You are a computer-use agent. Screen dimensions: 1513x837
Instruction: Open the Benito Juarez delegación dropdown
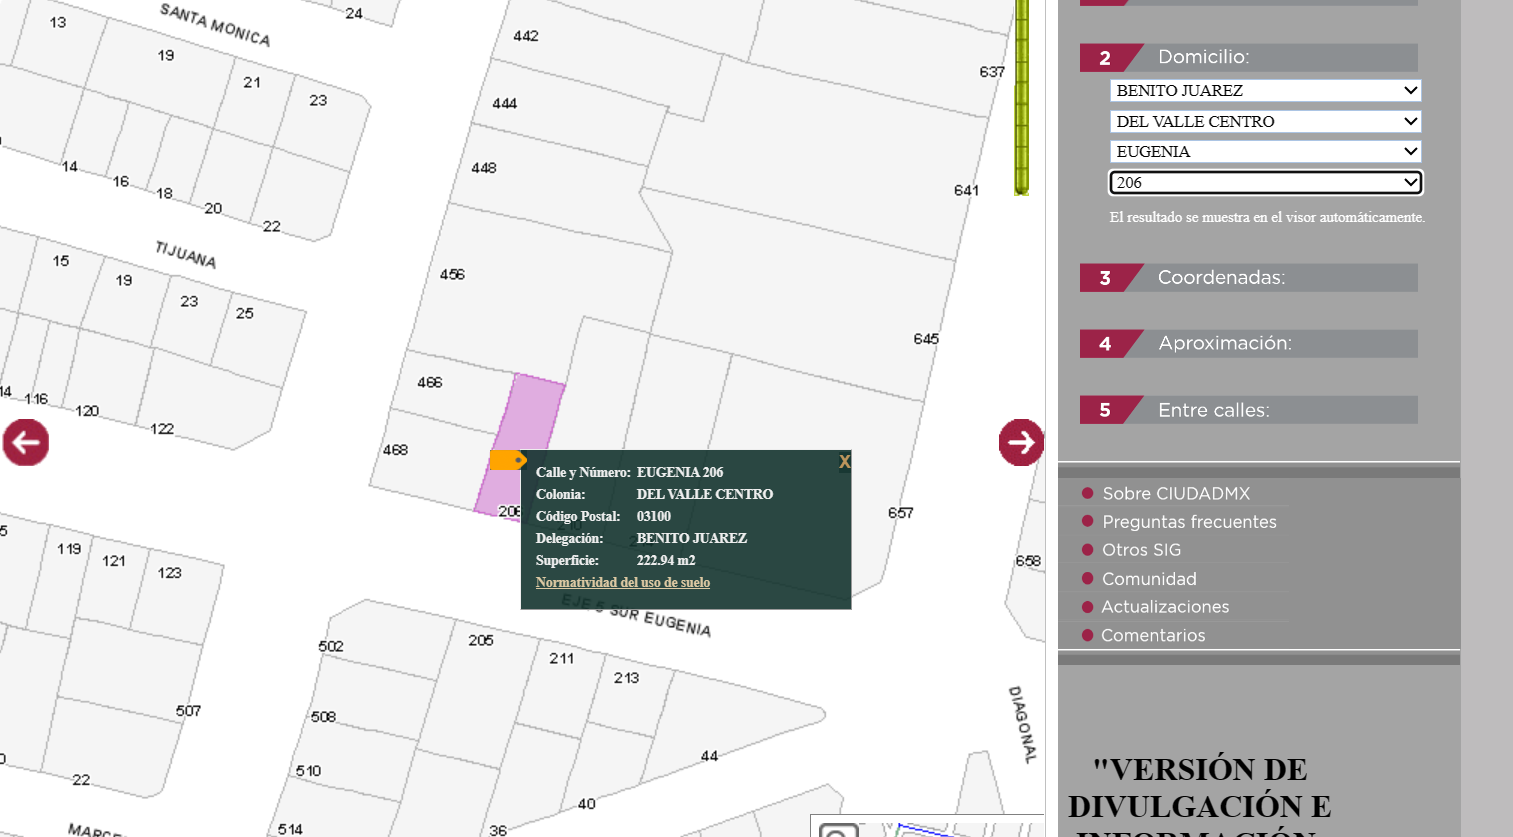tap(1265, 90)
